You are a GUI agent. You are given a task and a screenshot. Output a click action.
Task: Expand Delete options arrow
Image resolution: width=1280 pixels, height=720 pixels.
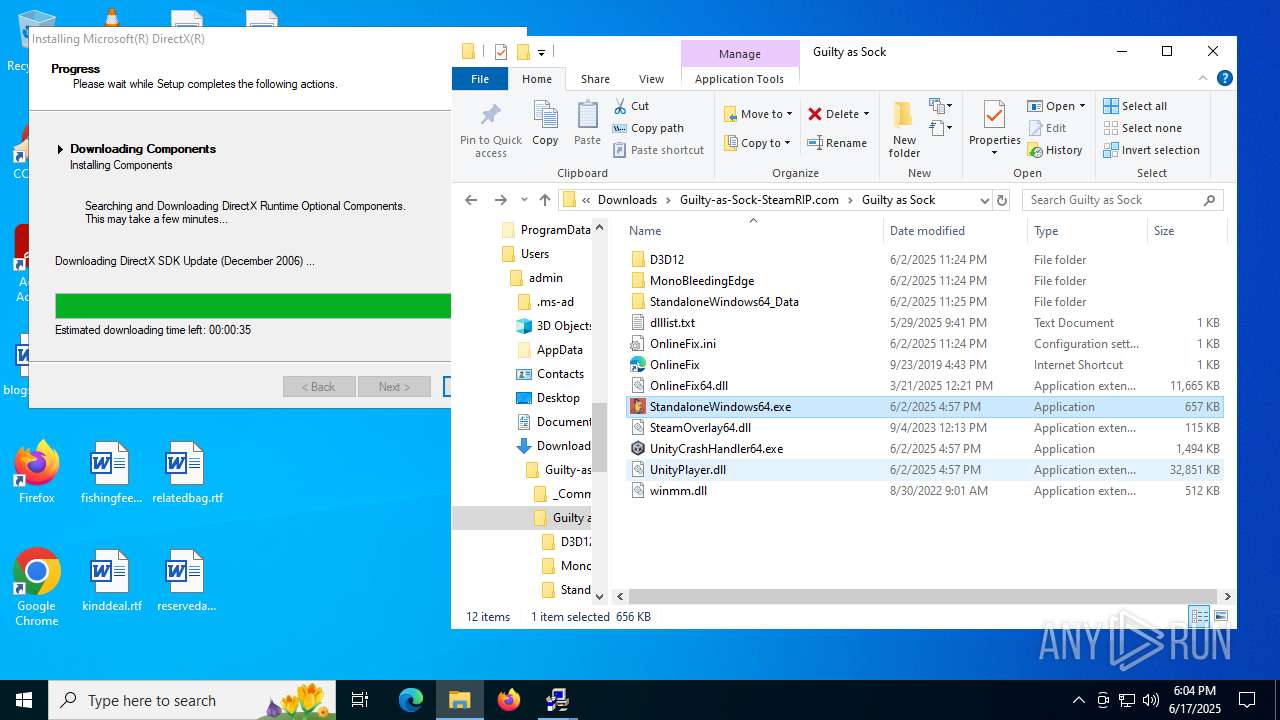866,114
